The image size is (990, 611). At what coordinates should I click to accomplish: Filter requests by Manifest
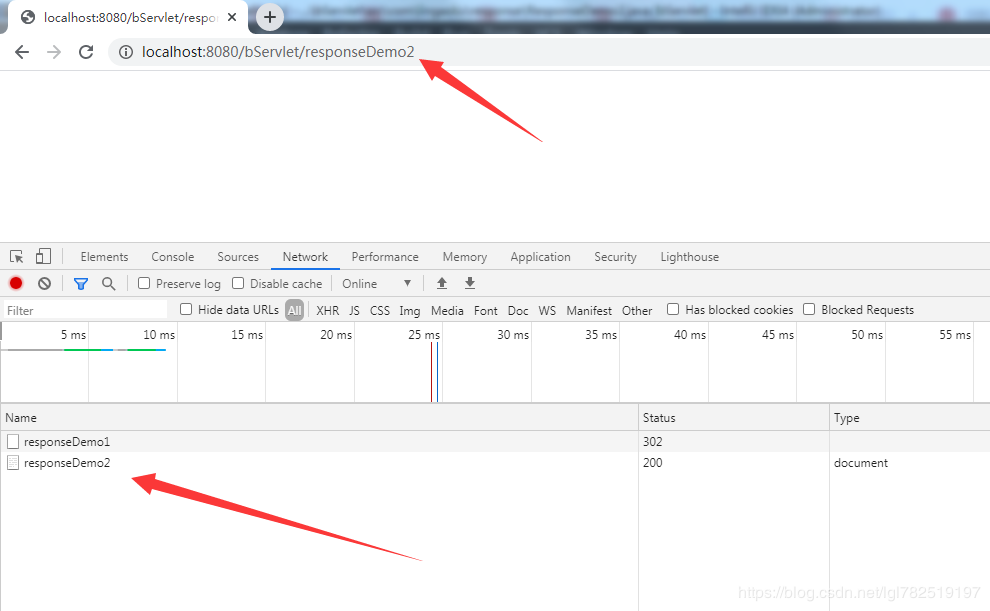click(589, 311)
